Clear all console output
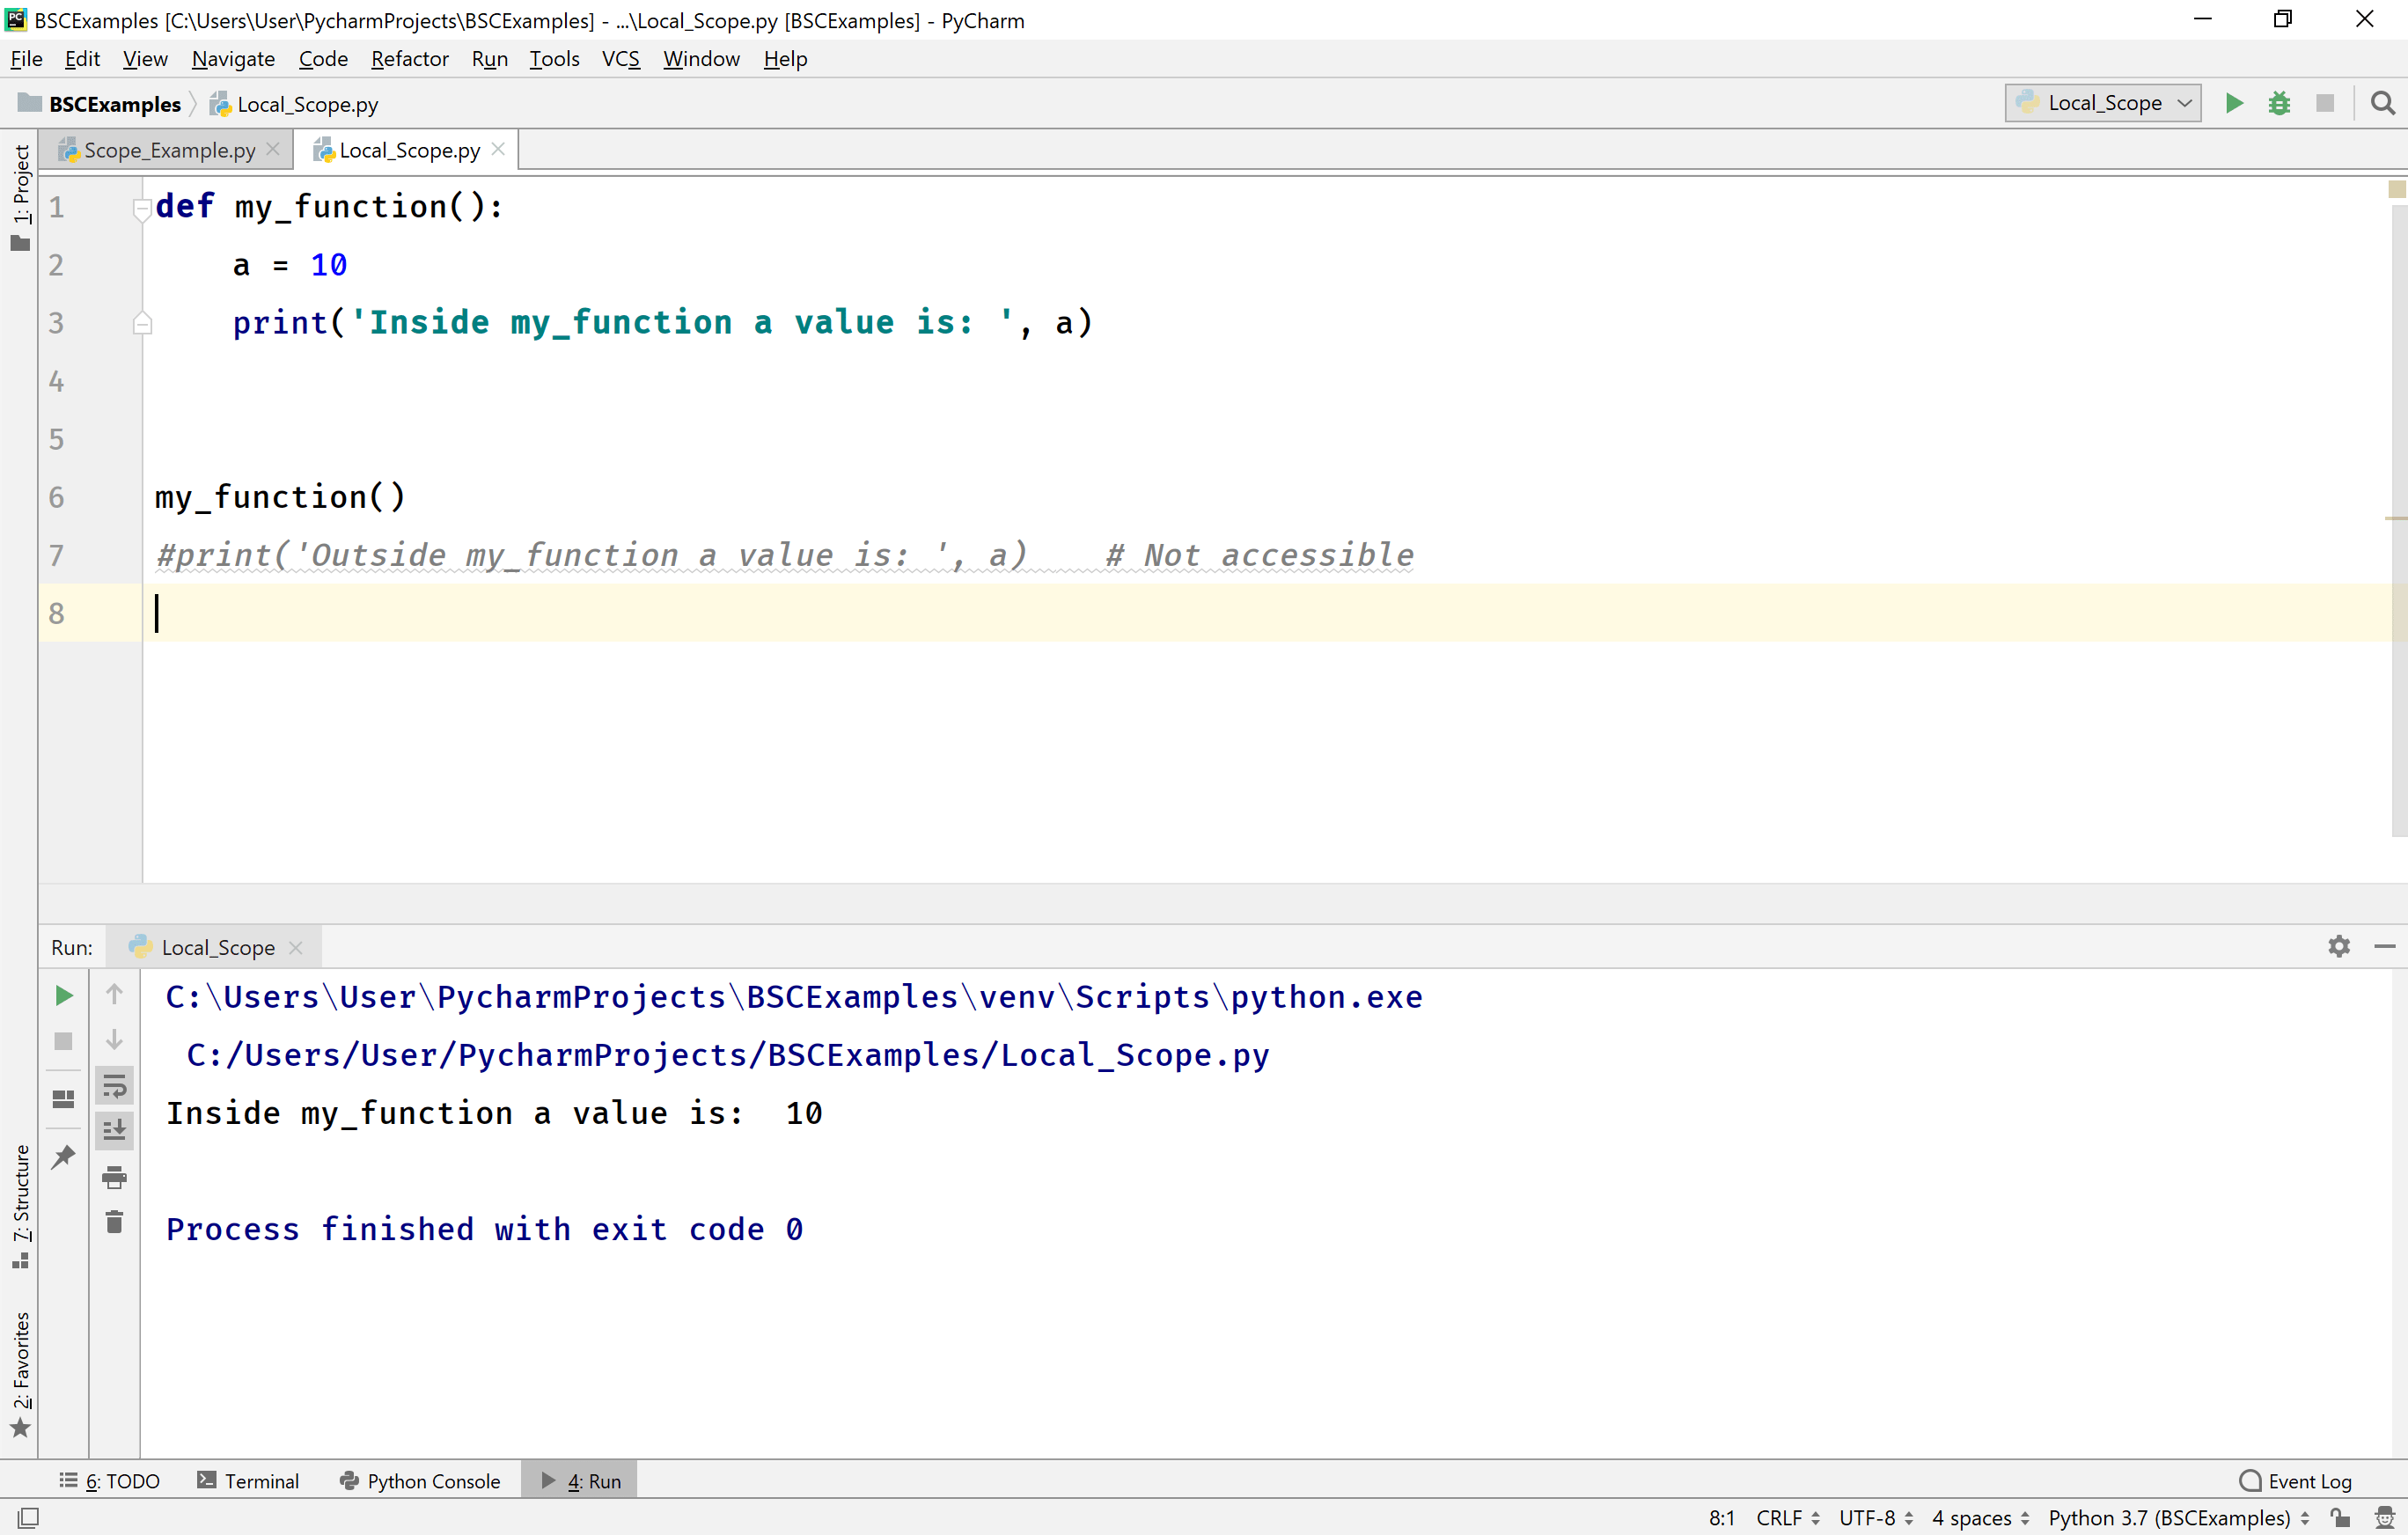The width and height of the screenshot is (2408, 1535). point(115,1220)
